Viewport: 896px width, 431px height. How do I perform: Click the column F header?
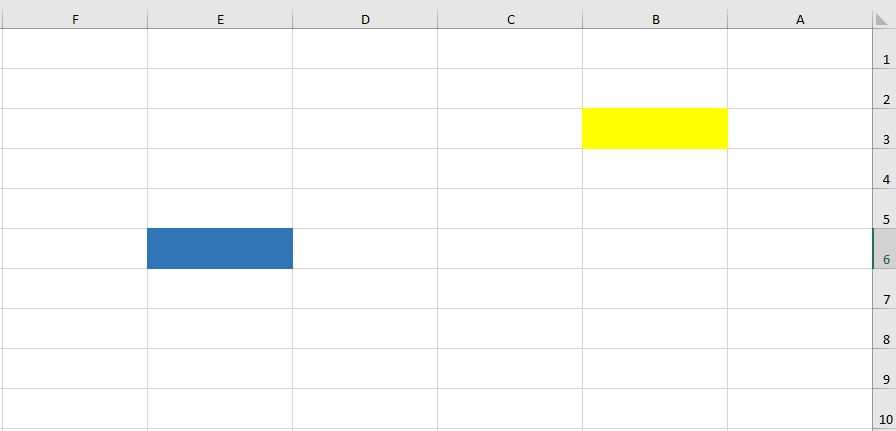75,19
